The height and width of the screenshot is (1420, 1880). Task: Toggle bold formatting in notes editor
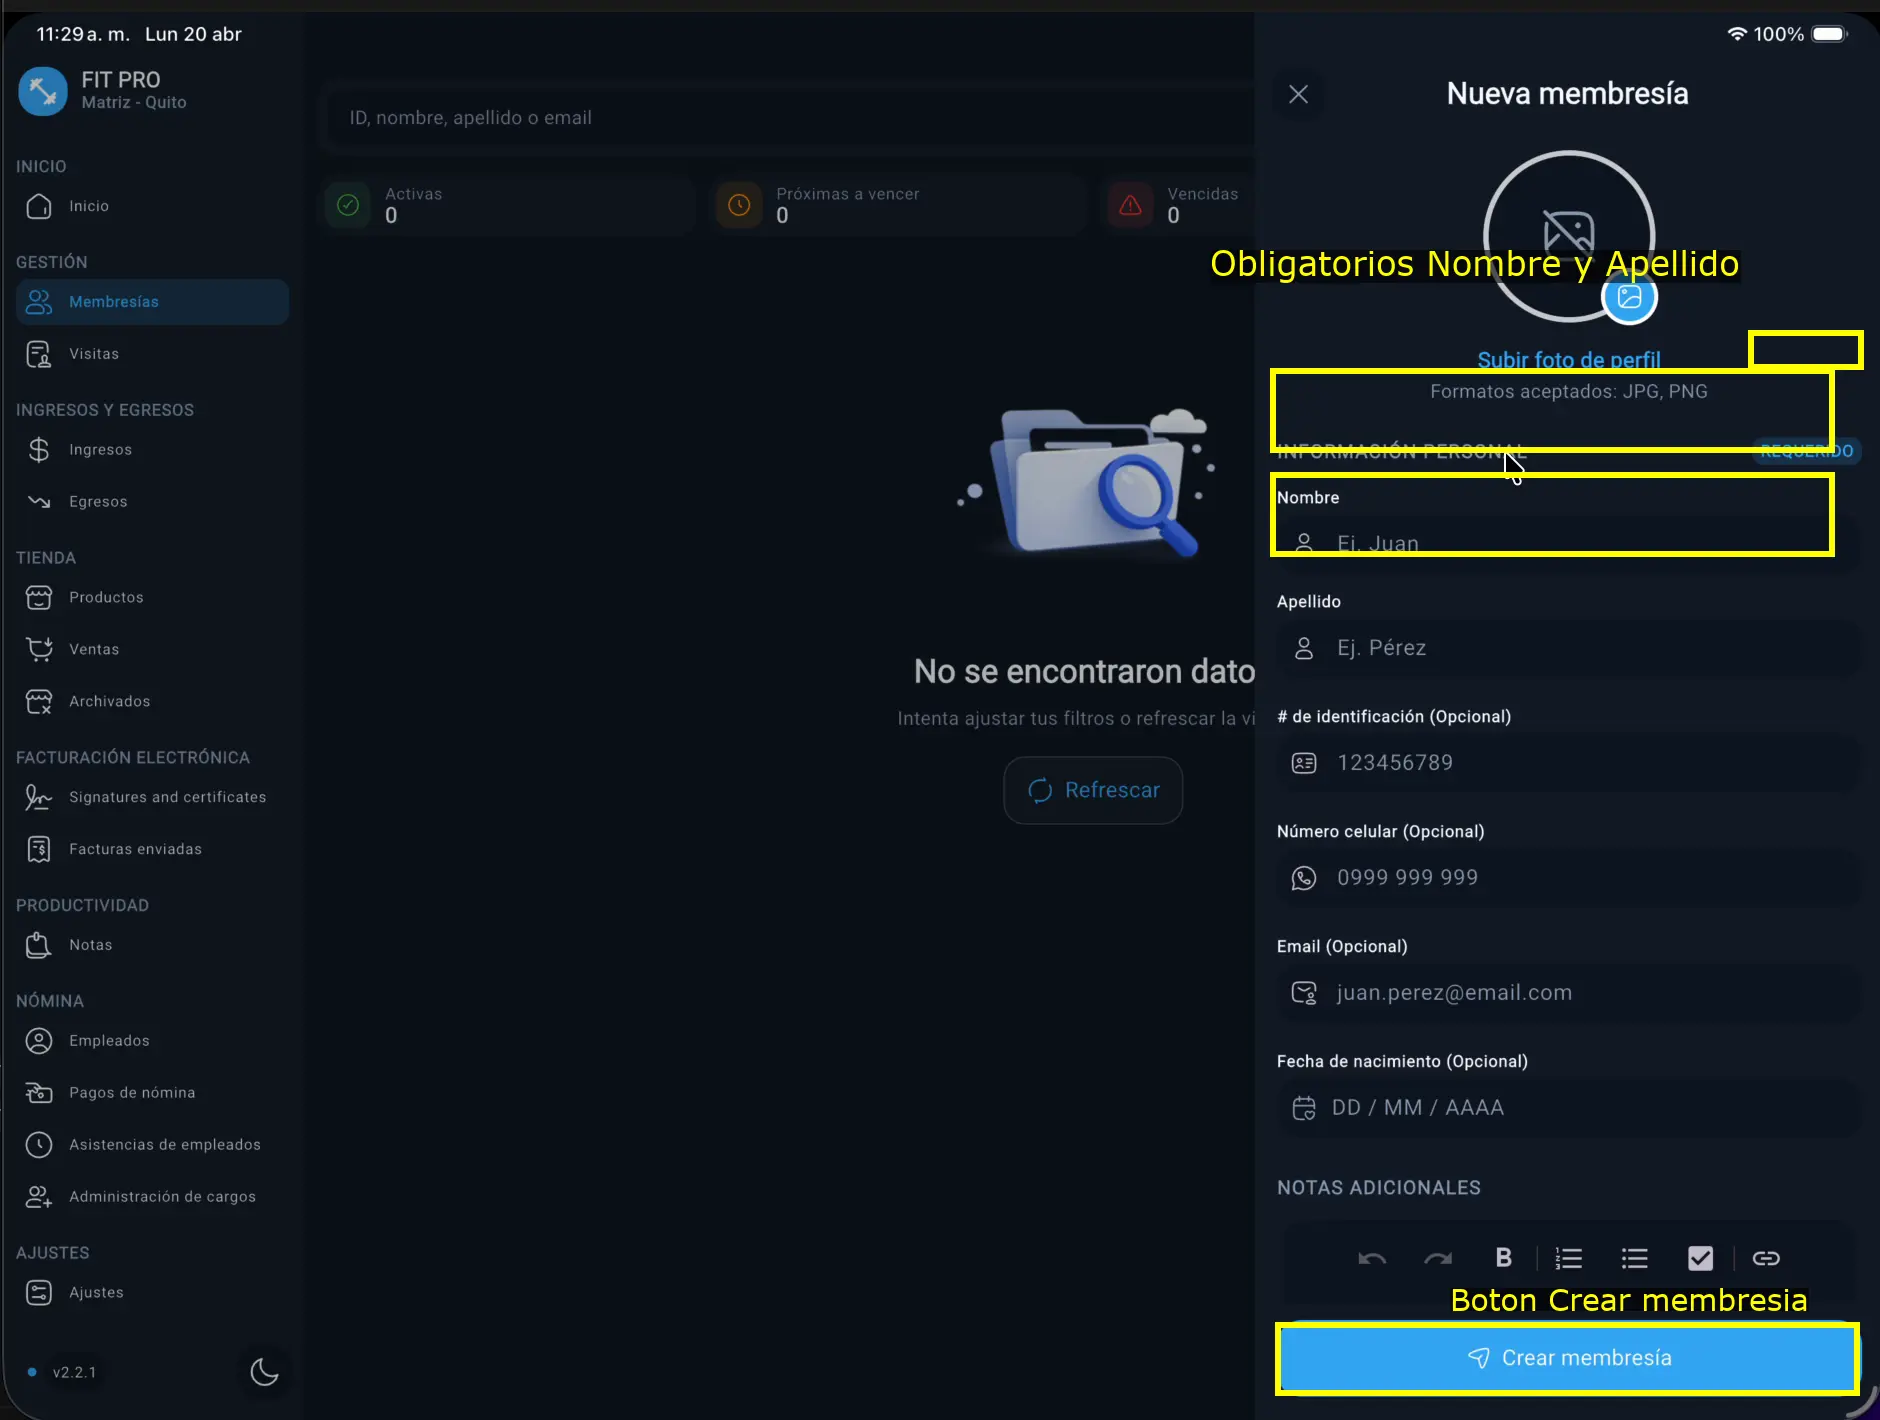coord(1503,1258)
